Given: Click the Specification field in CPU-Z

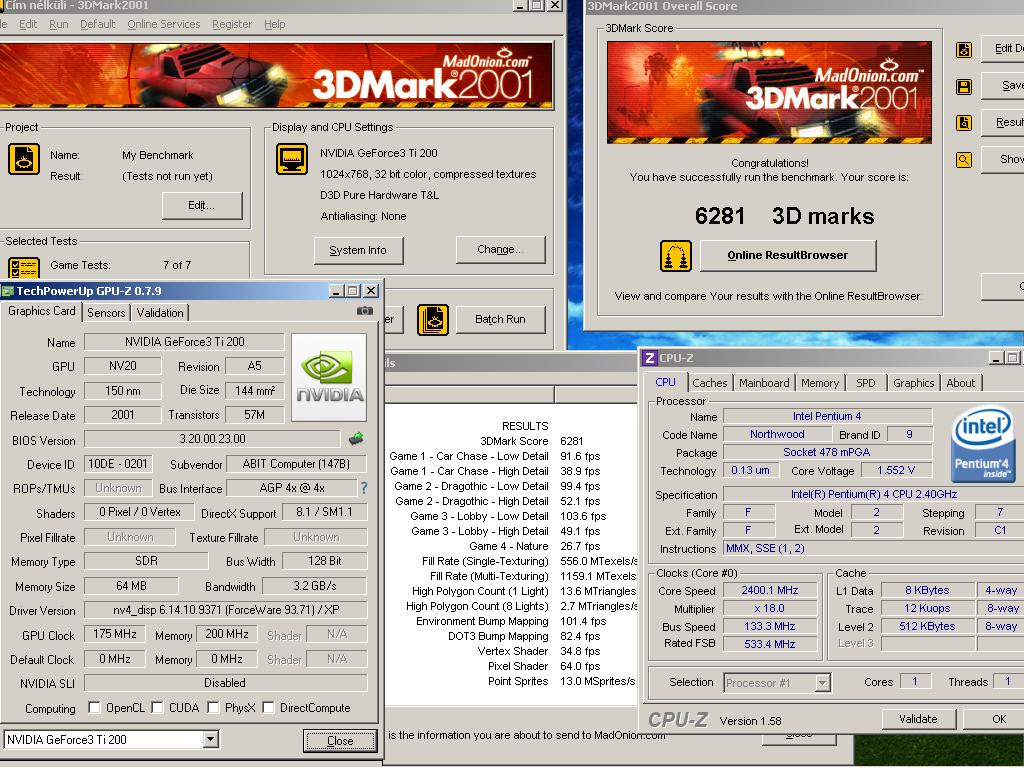Looking at the screenshot, I should (x=874, y=494).
